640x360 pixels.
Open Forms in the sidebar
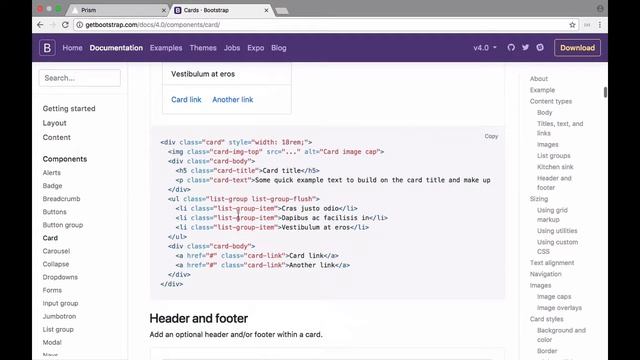[52, 290]
